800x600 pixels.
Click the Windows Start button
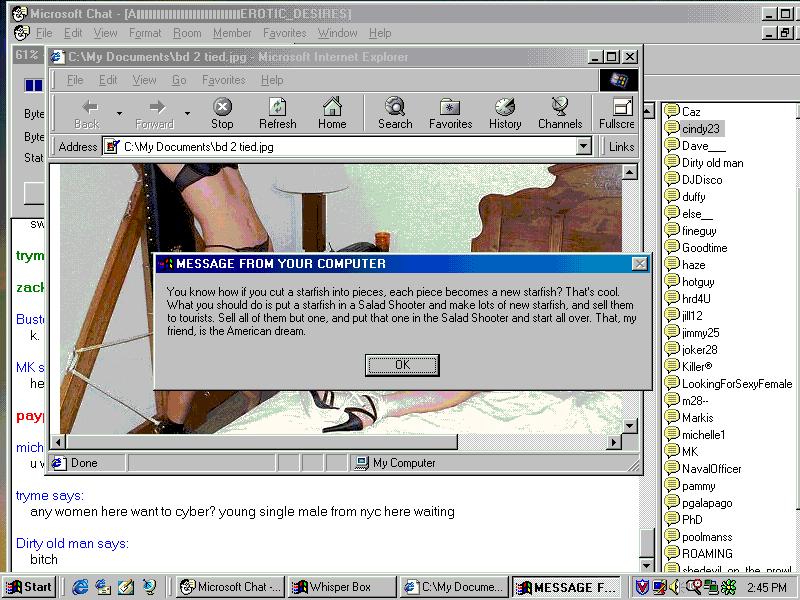pyautogui.click(x=30, y=587)
